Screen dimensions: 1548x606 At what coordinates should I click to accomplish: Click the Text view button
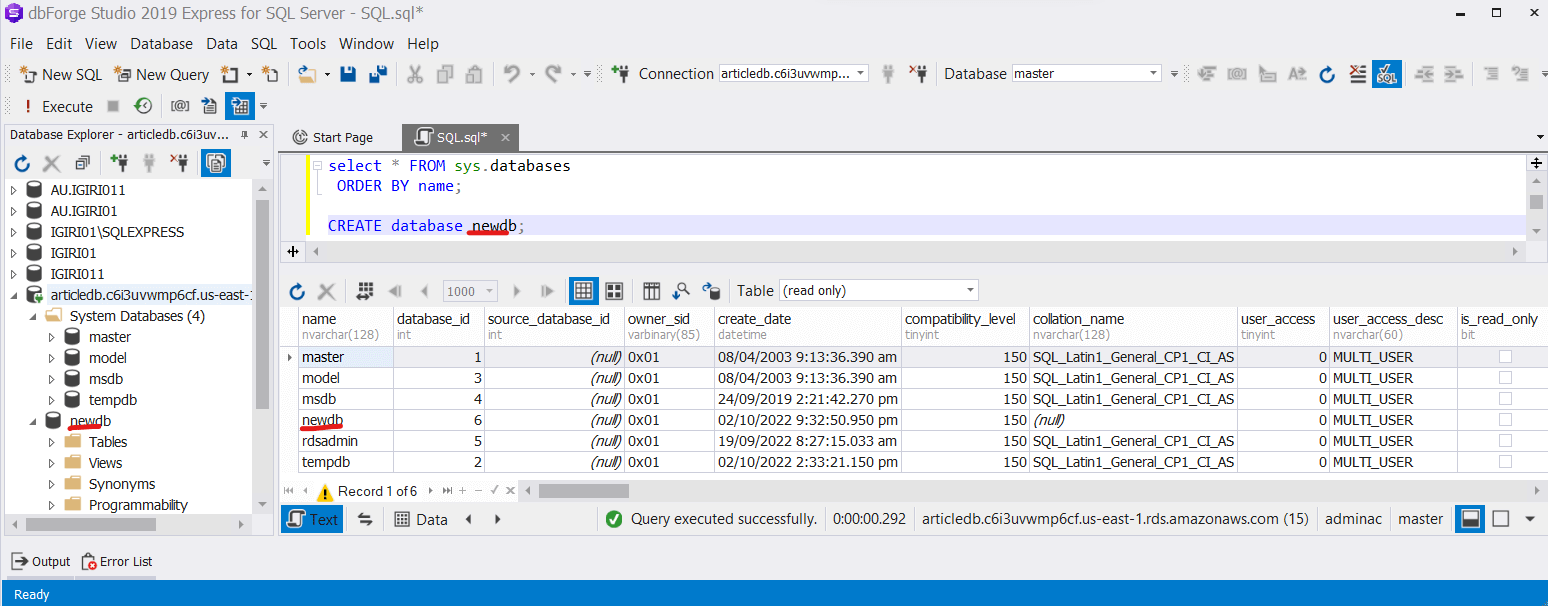click(x=312, y=519)
